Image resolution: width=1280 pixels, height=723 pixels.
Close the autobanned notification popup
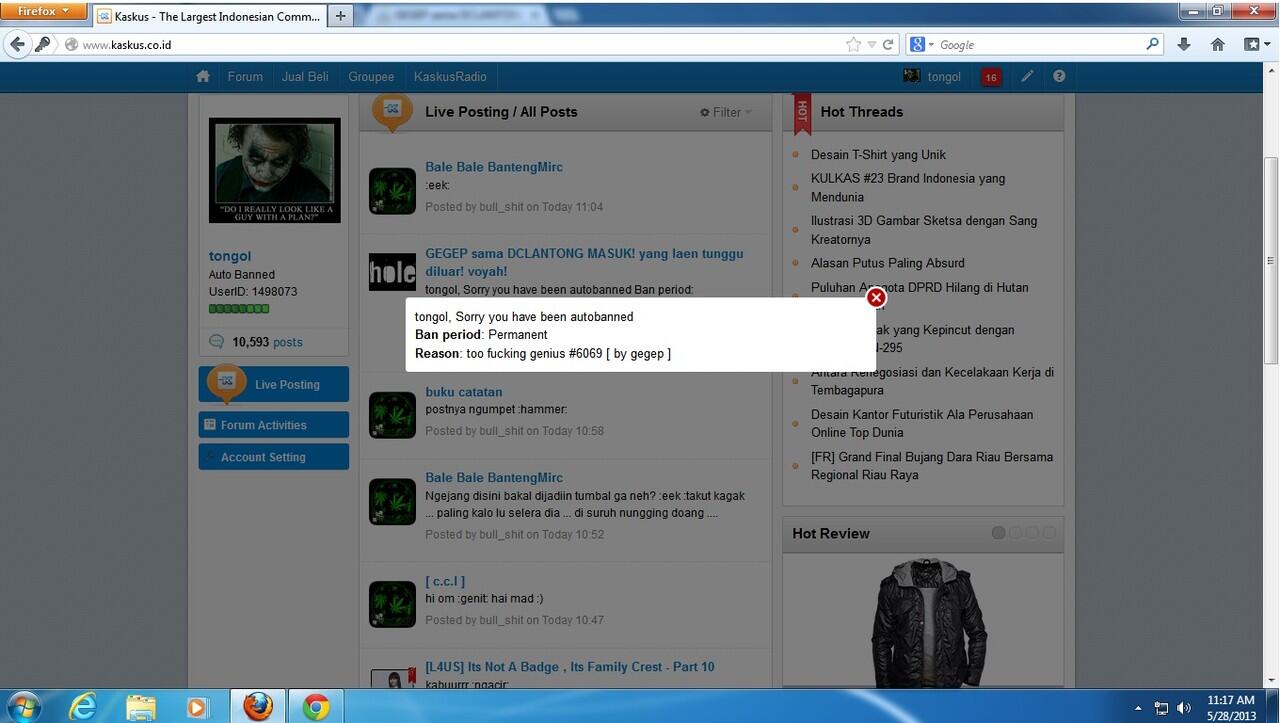[x=876, y=297]
